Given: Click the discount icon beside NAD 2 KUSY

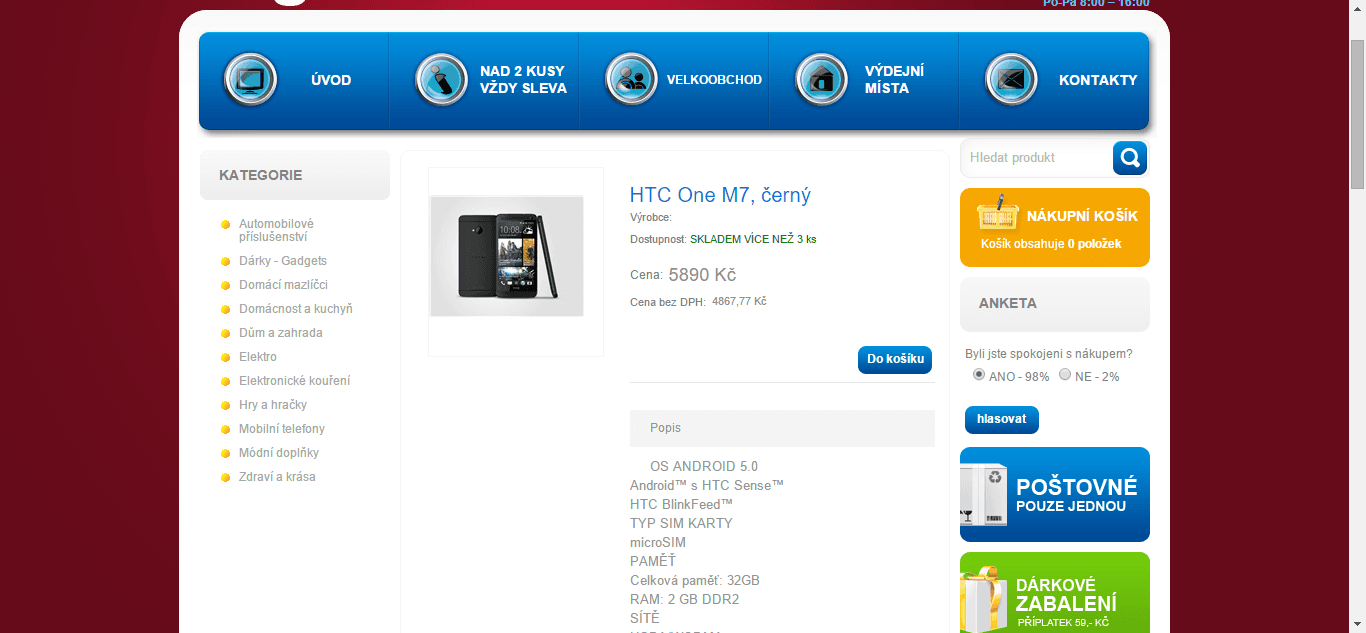Looking at the screenshot, I should 441,79.
